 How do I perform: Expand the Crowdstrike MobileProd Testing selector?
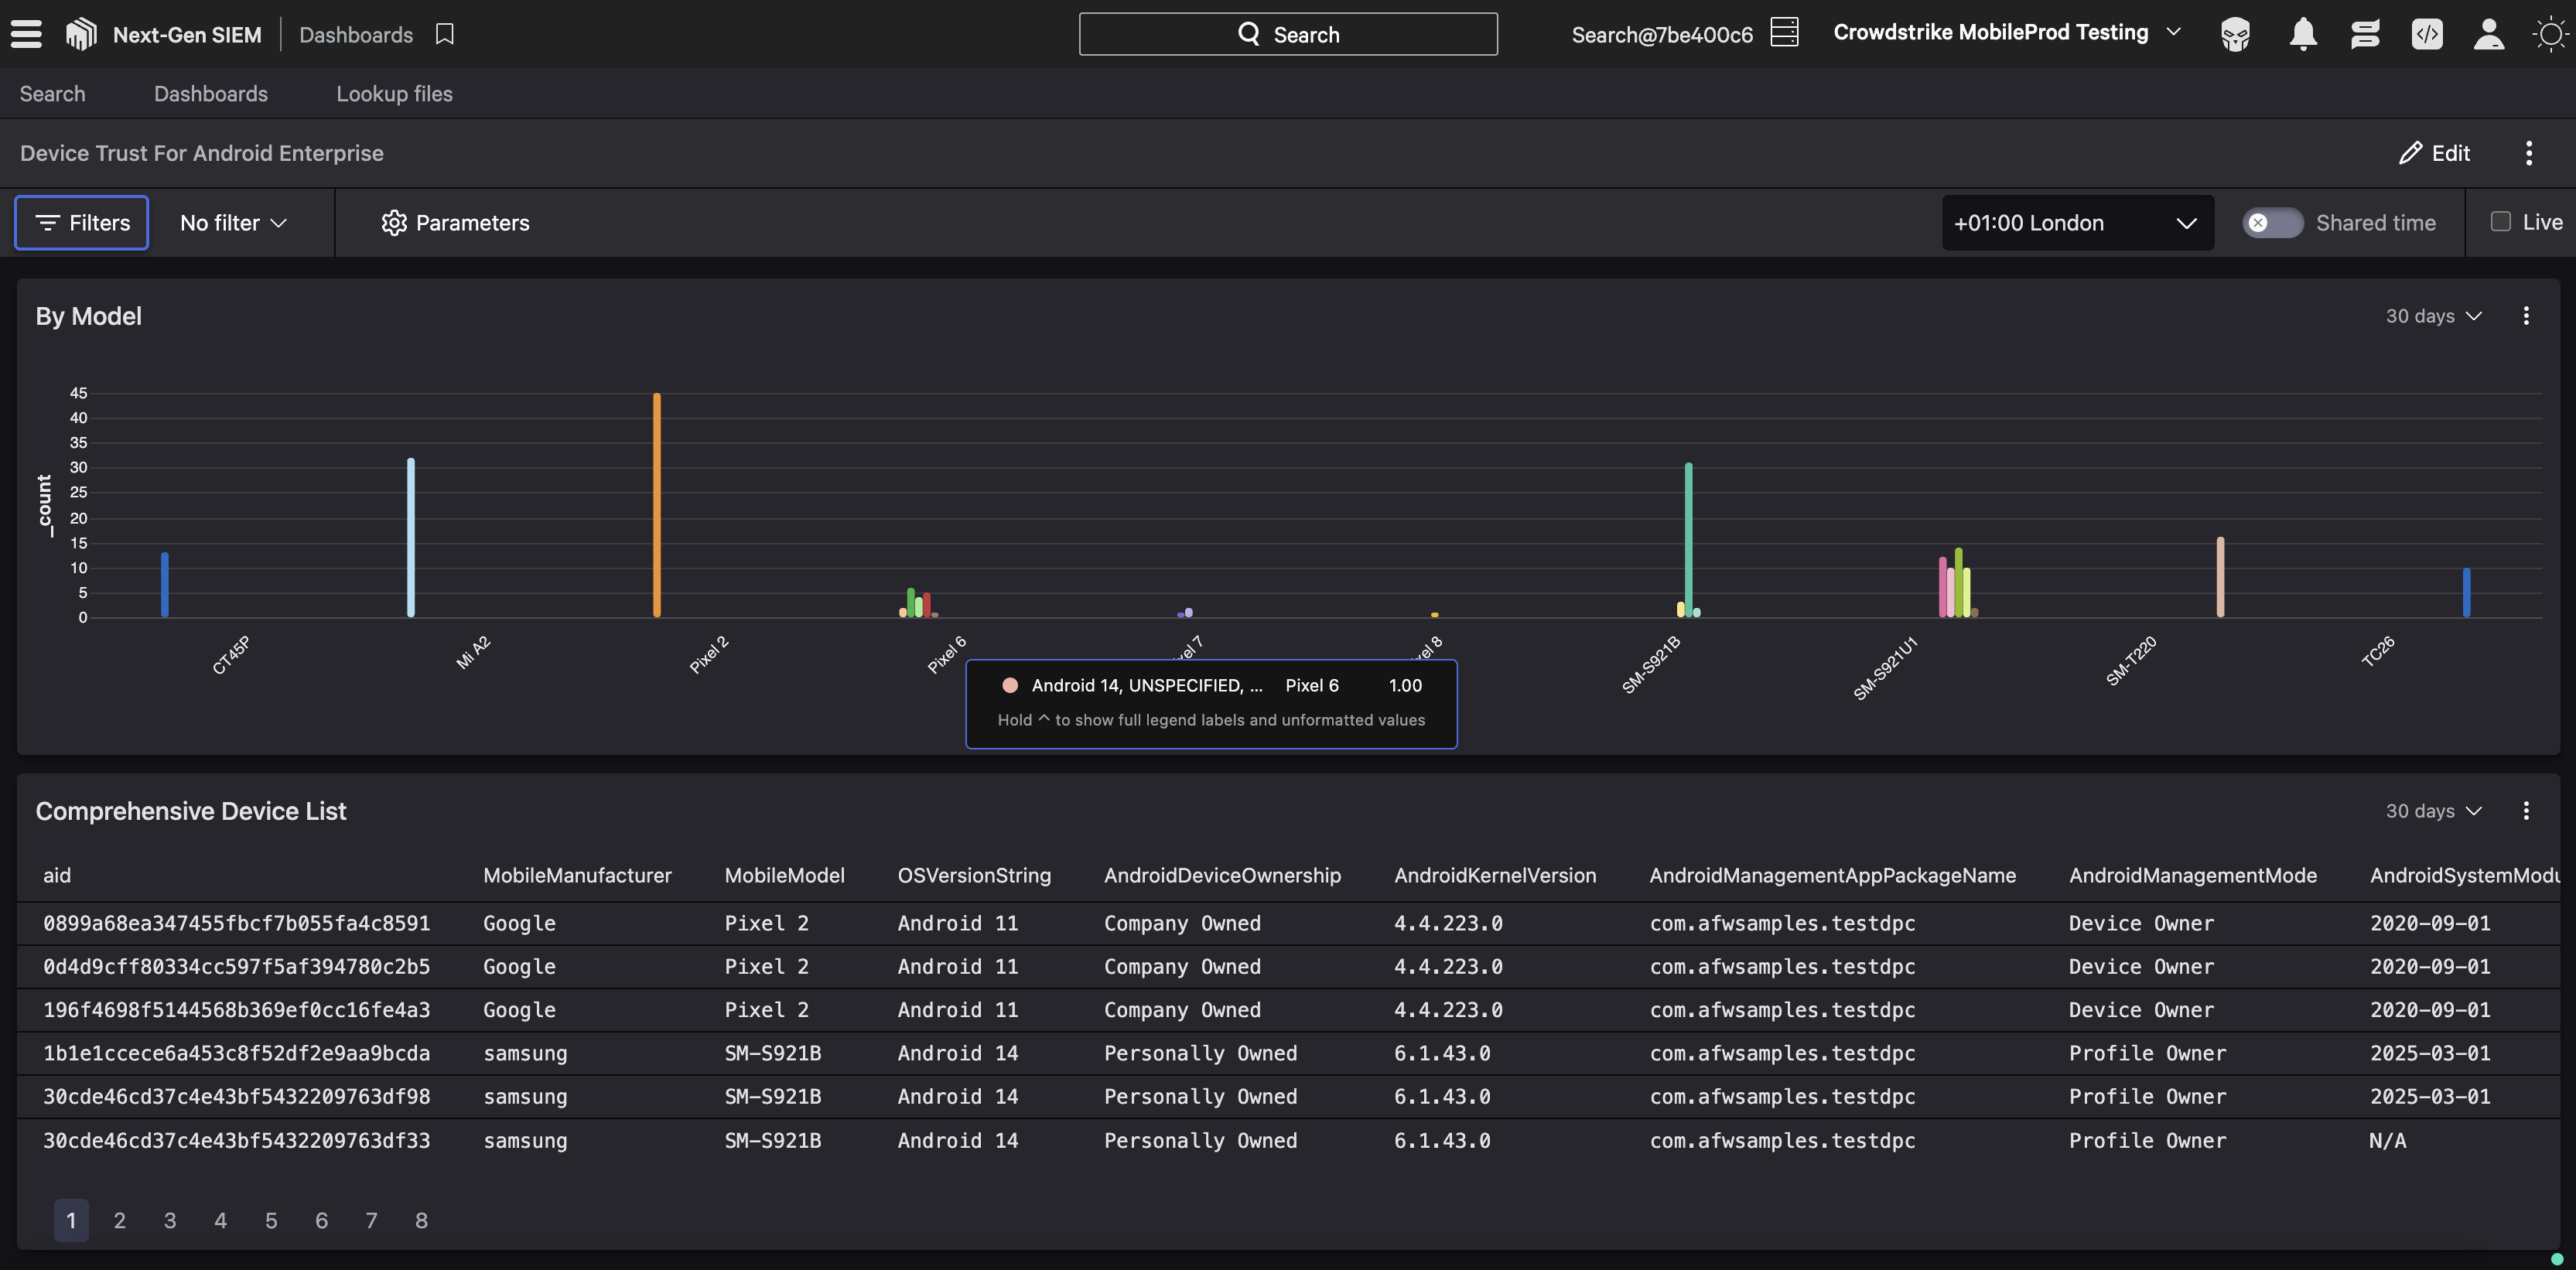(x=2006, y=32)
